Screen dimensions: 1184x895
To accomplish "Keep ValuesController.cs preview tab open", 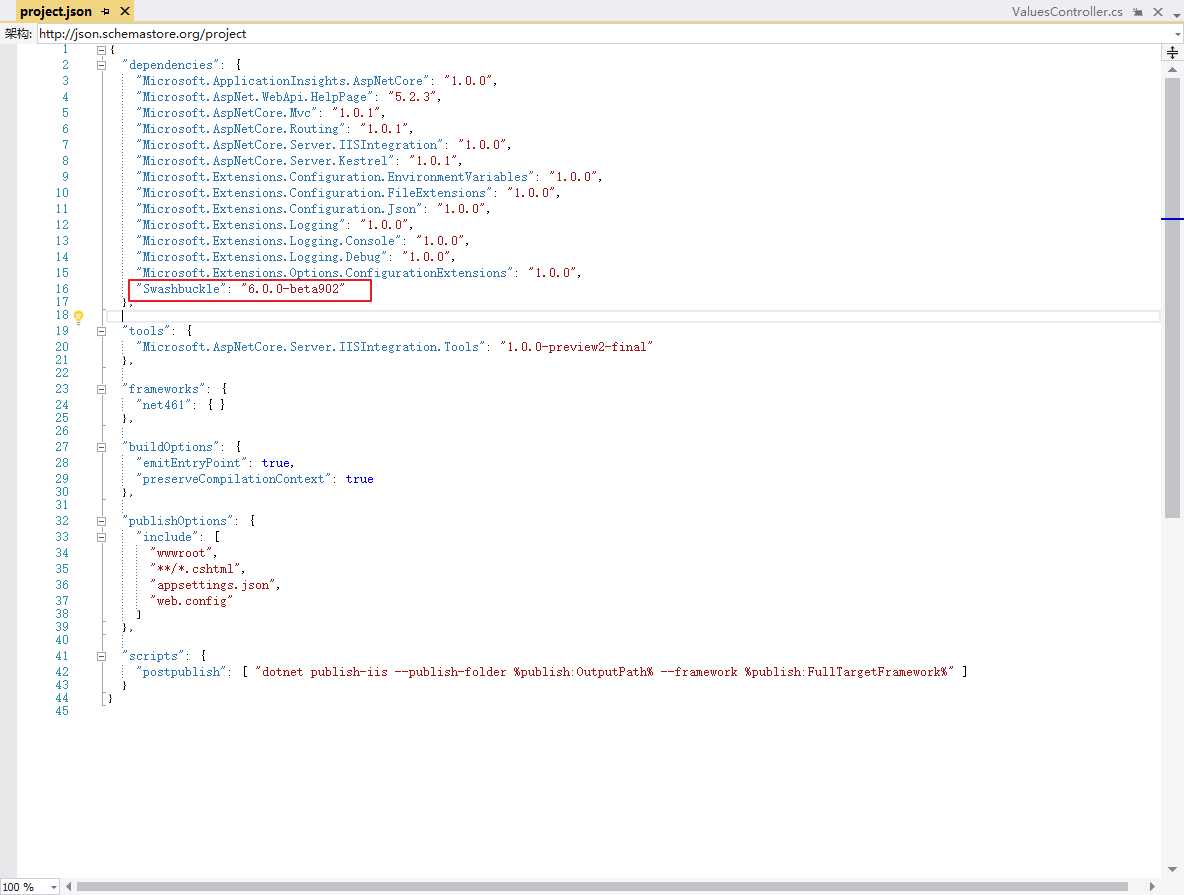I will coord(1138,11).
